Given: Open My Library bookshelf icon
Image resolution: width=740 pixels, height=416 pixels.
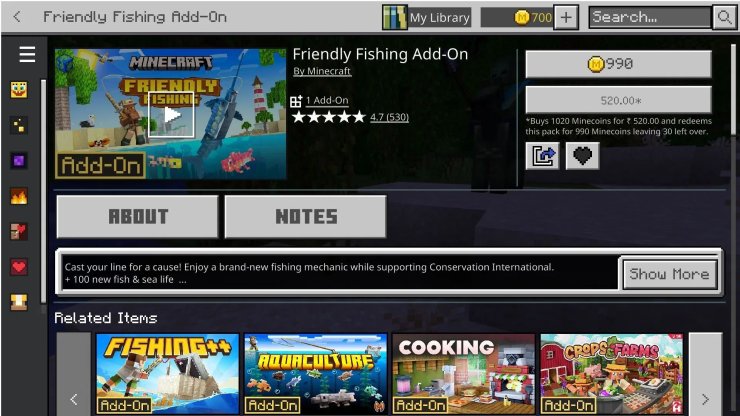Looking at the screenshot, I should pos(395,17).
